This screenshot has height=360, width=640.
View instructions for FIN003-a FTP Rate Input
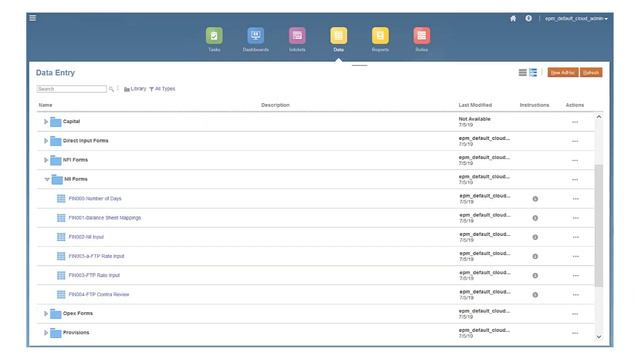pyautogui.click(x=535, y=256)
